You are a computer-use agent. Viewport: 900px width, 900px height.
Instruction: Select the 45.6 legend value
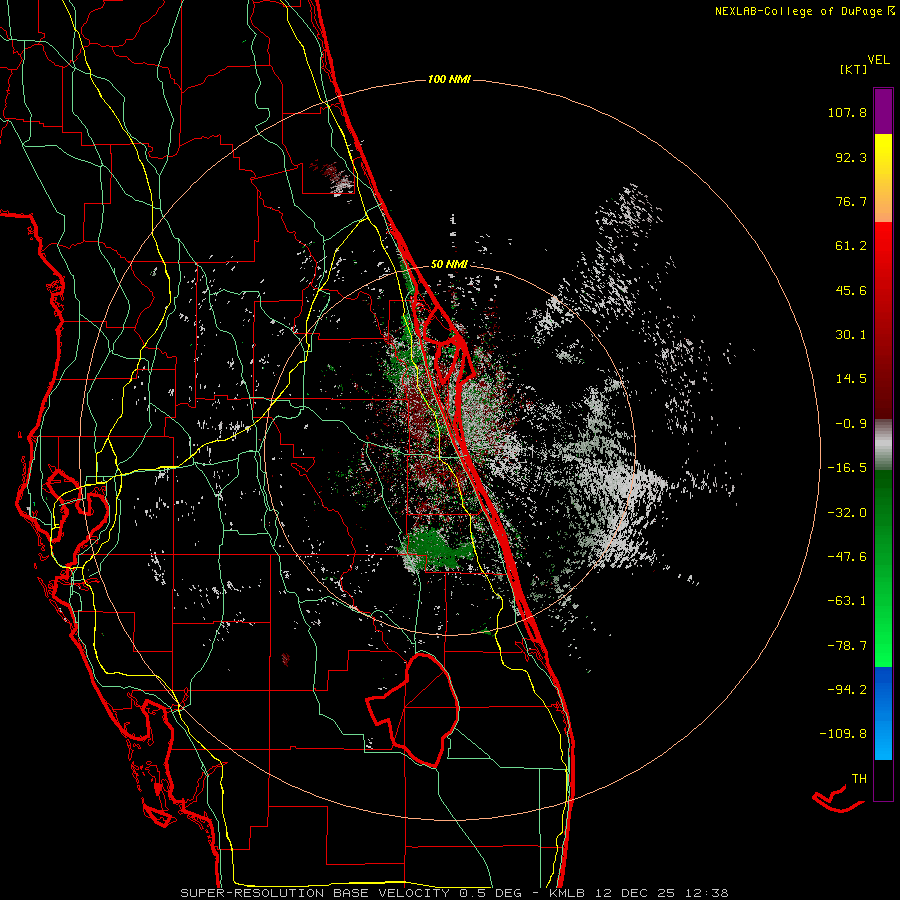(x=851, y=290)
